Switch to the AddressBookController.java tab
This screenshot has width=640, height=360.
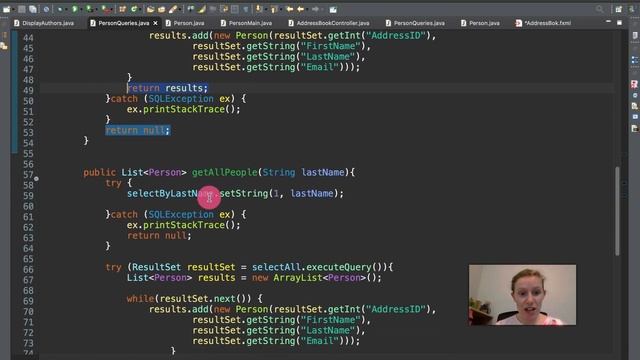(329, 23)
